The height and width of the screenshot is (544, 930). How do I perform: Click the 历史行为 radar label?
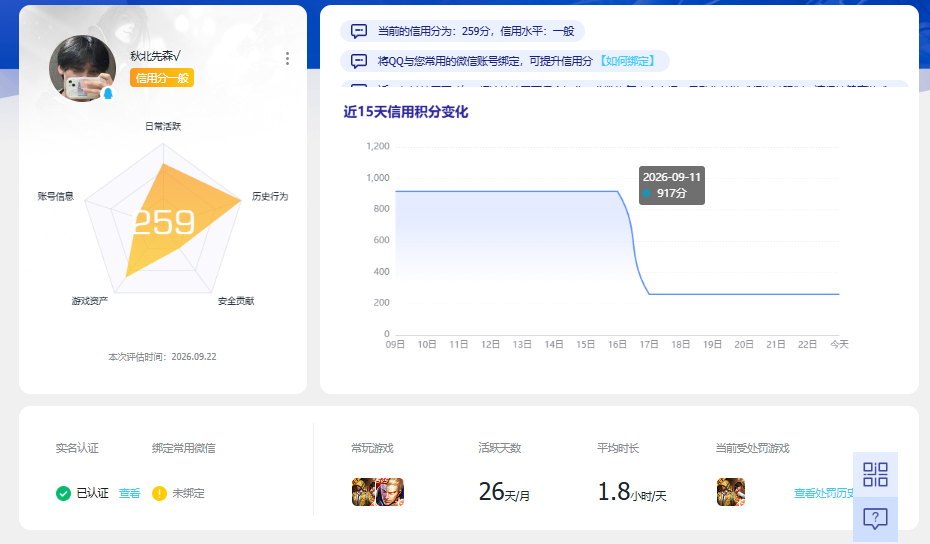(270, 196)
